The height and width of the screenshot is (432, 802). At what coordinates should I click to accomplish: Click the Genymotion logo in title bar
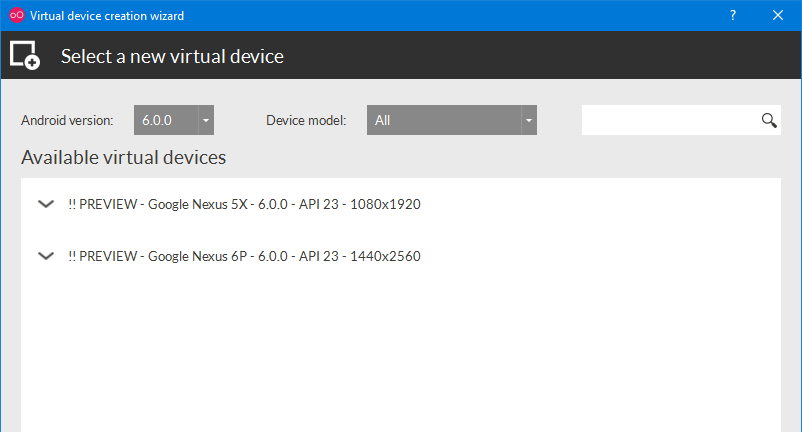click(17, 15)
